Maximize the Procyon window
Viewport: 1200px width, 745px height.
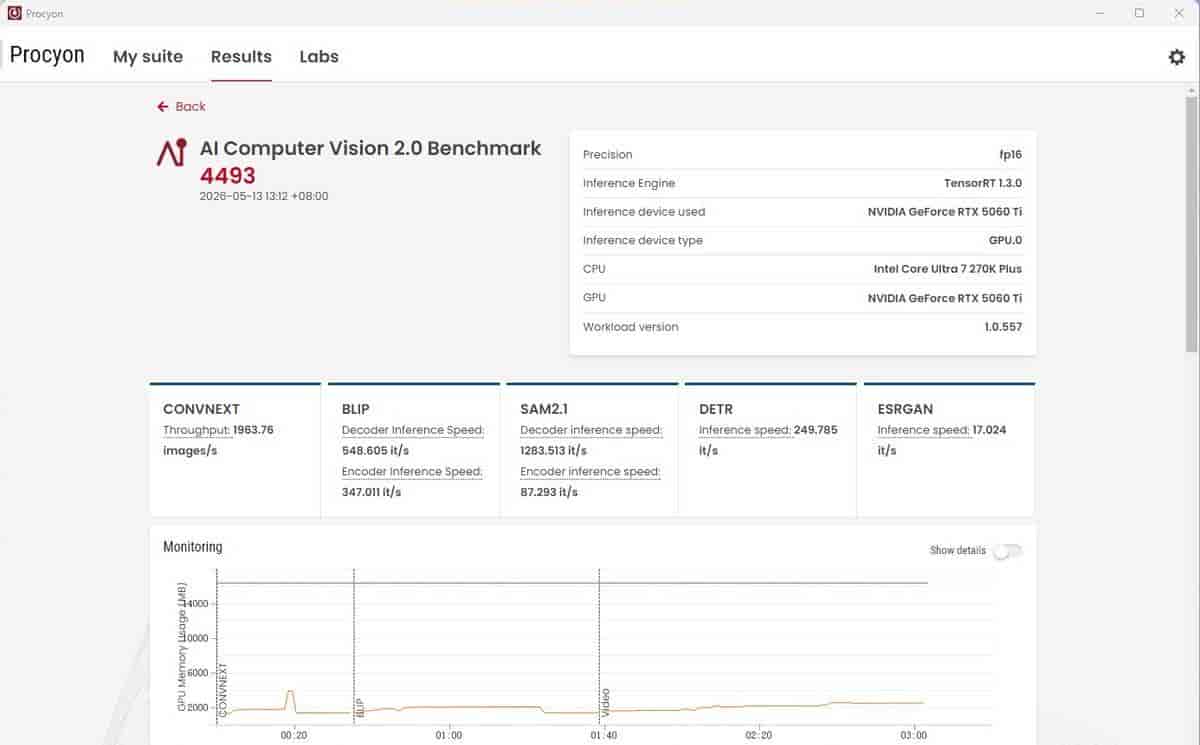[x=1139, y=13]
